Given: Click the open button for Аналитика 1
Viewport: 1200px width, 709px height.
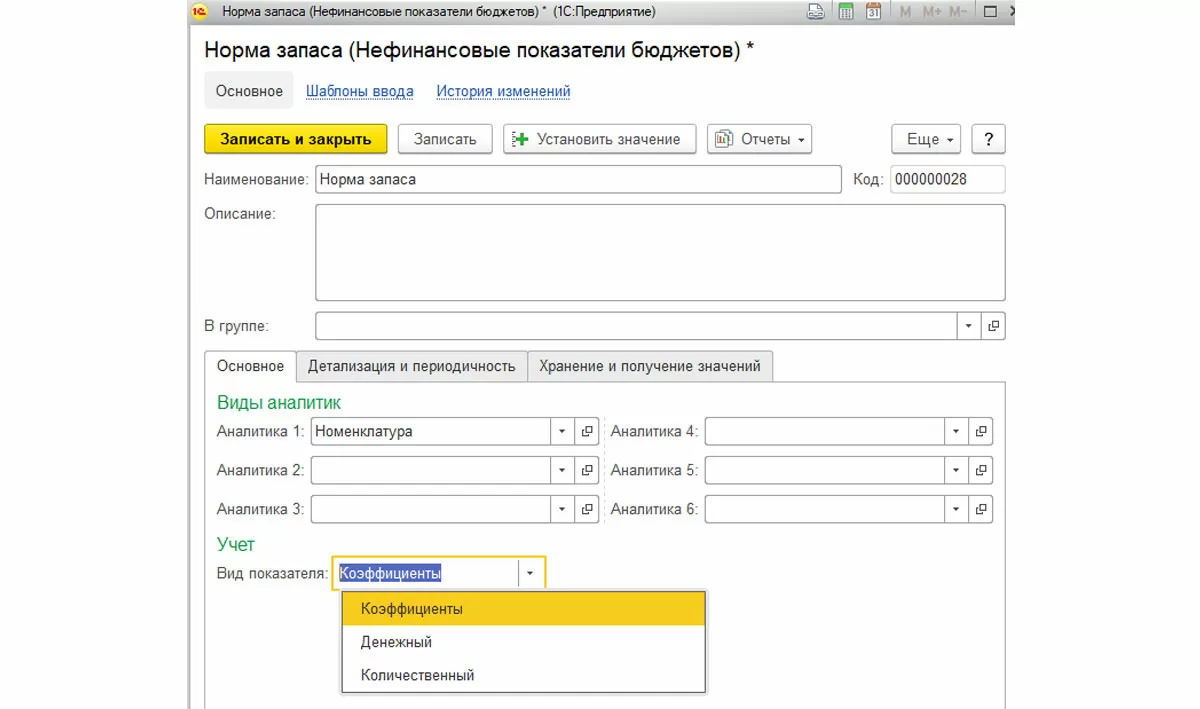Looking at the screenshot, I should 588,432.
